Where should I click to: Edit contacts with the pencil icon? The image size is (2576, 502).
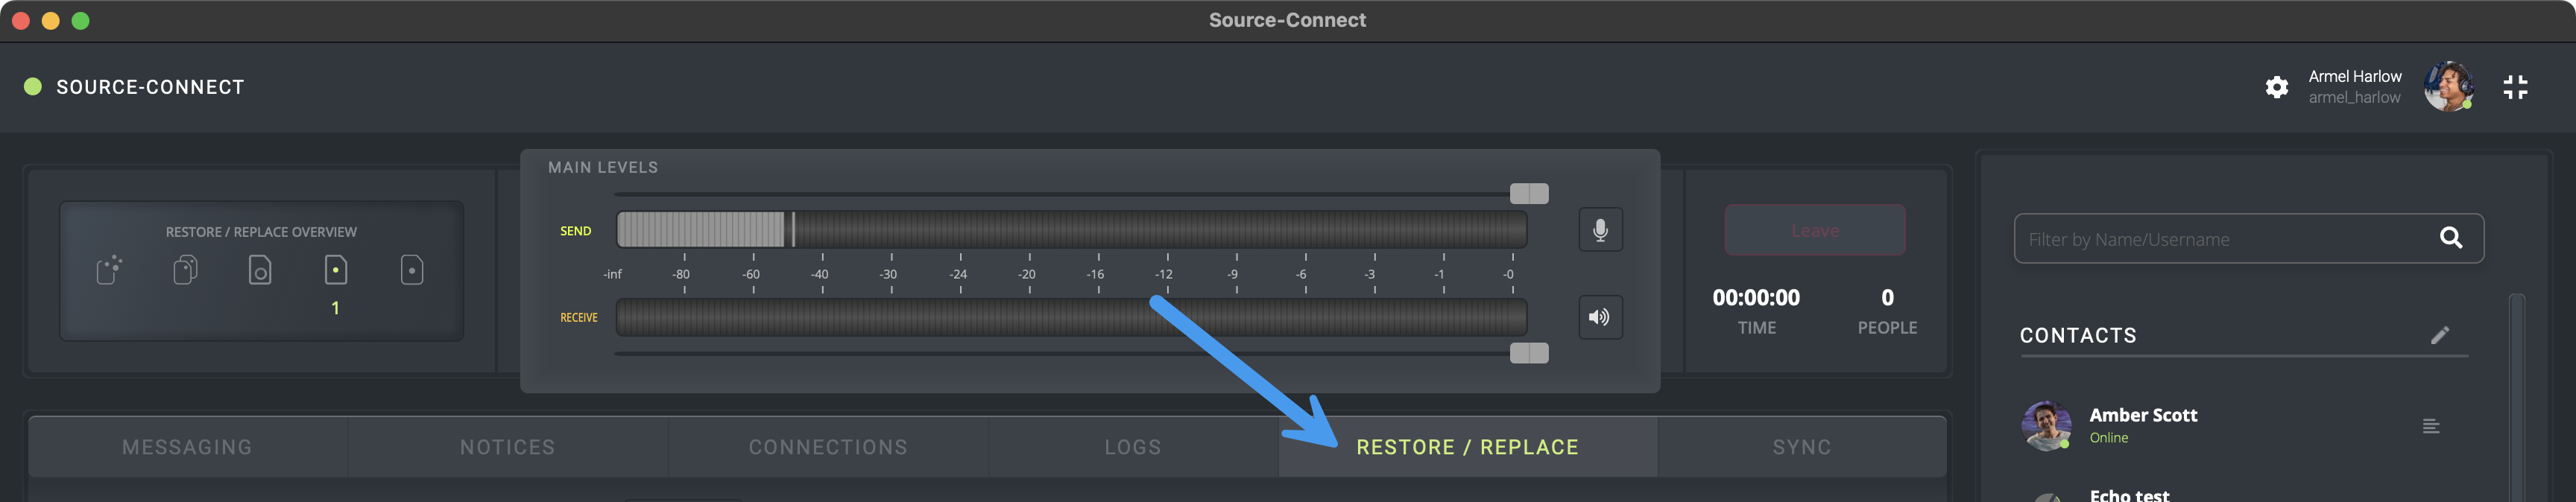pyautogui.click(x=2440, y=335)
